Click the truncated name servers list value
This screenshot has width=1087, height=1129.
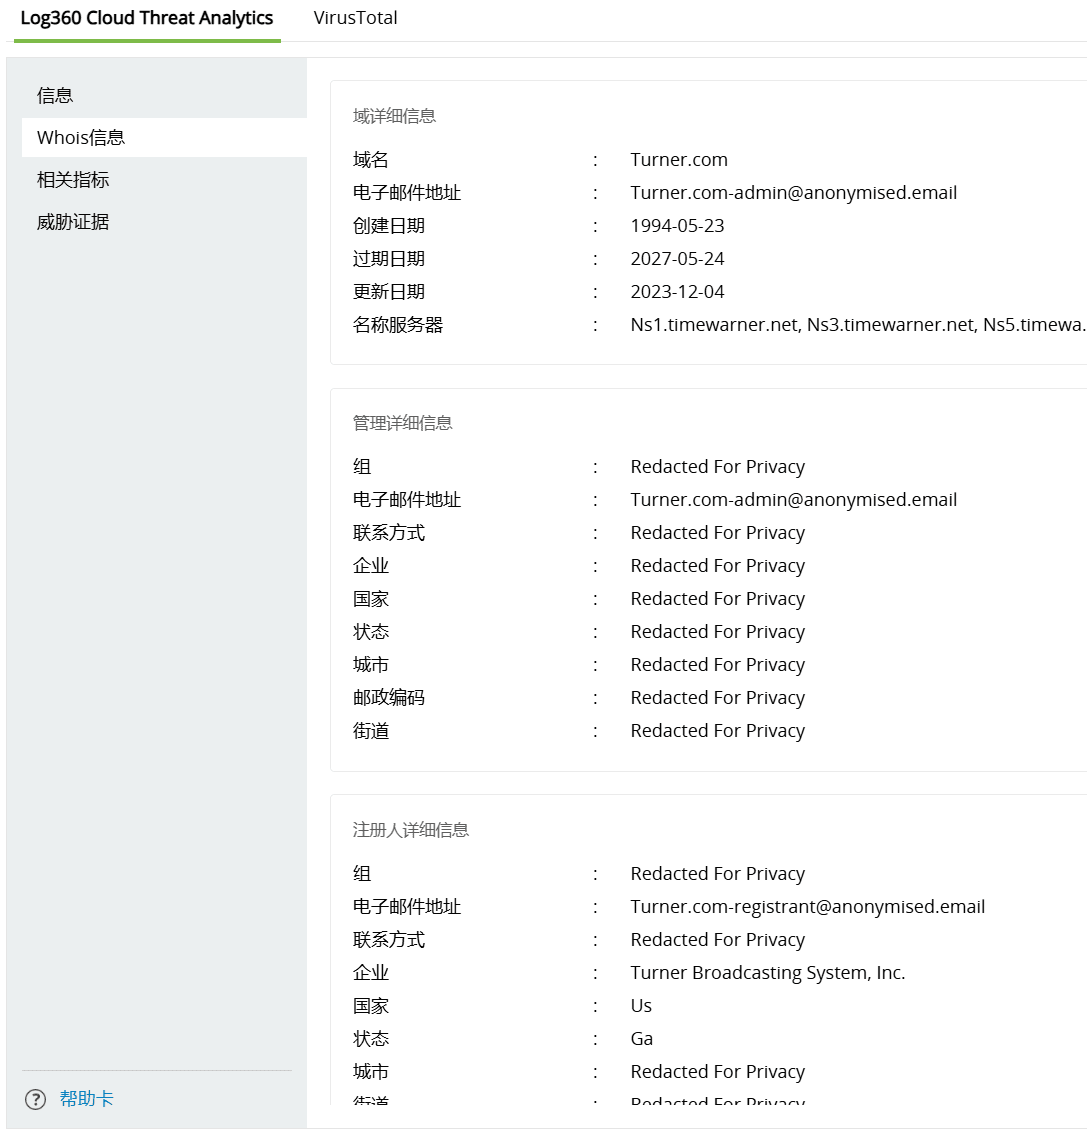(x=857, y=325)
